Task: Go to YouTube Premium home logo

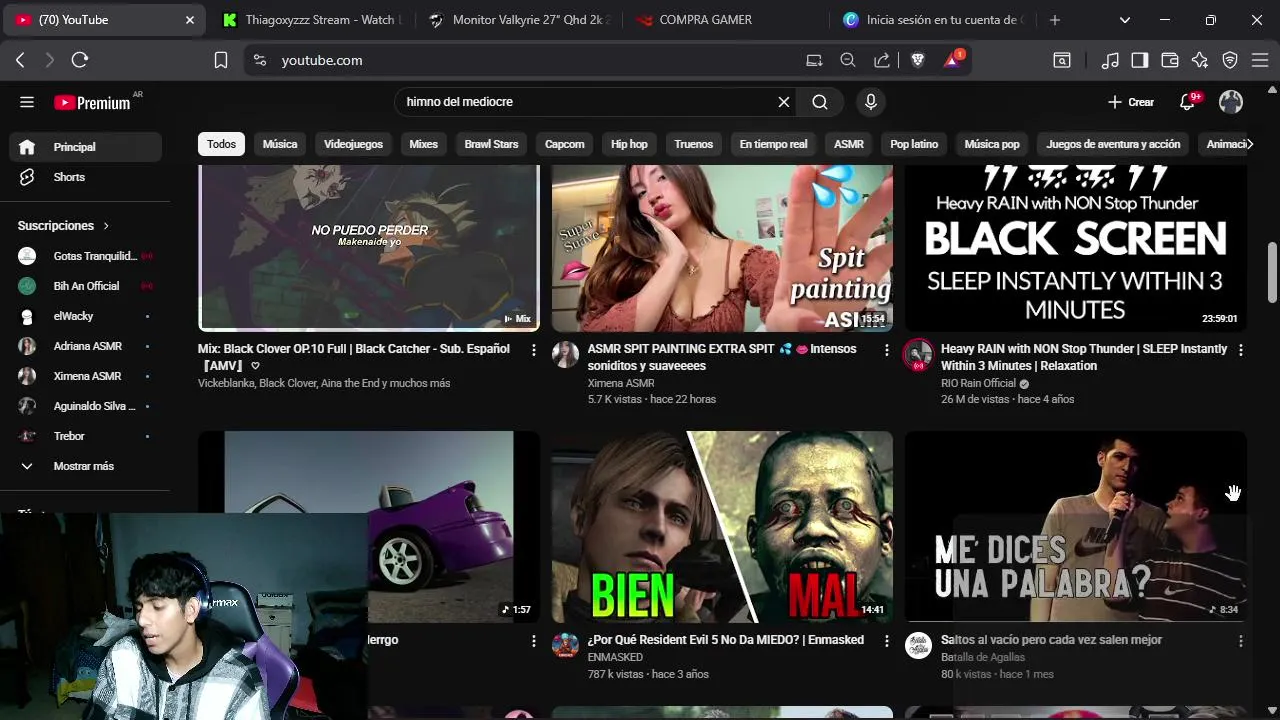Action: [92, 102]
